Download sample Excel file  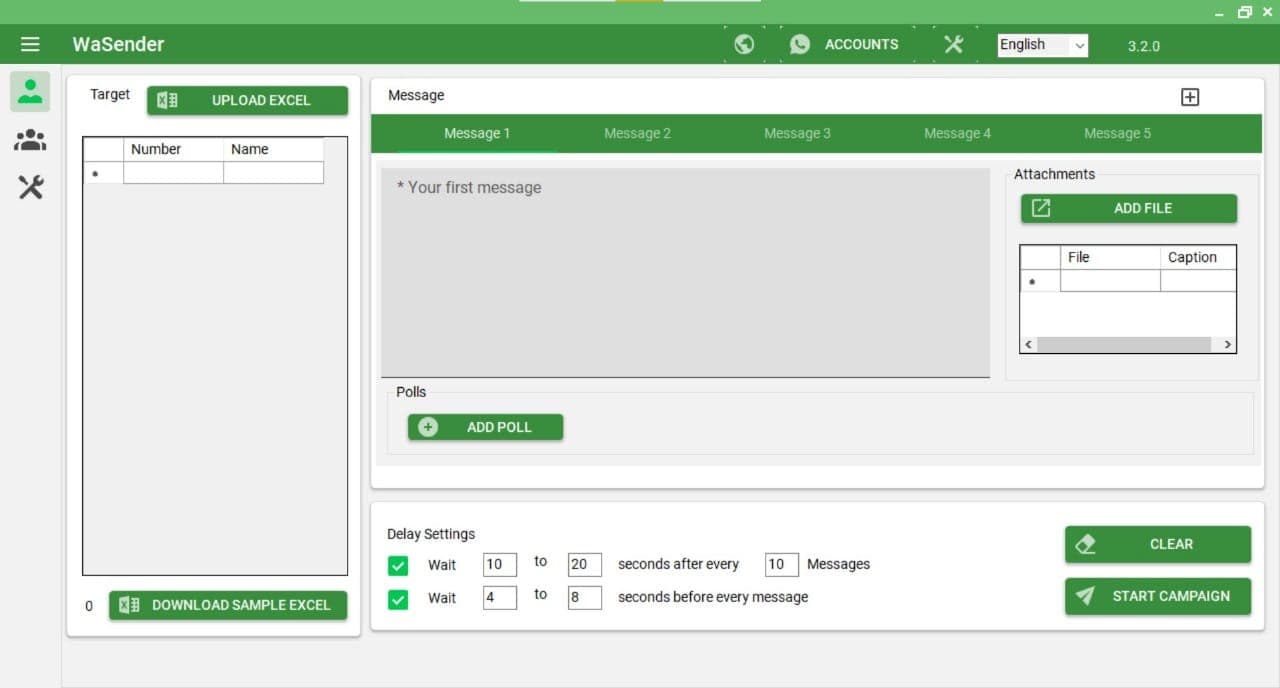tap(228, 605)
